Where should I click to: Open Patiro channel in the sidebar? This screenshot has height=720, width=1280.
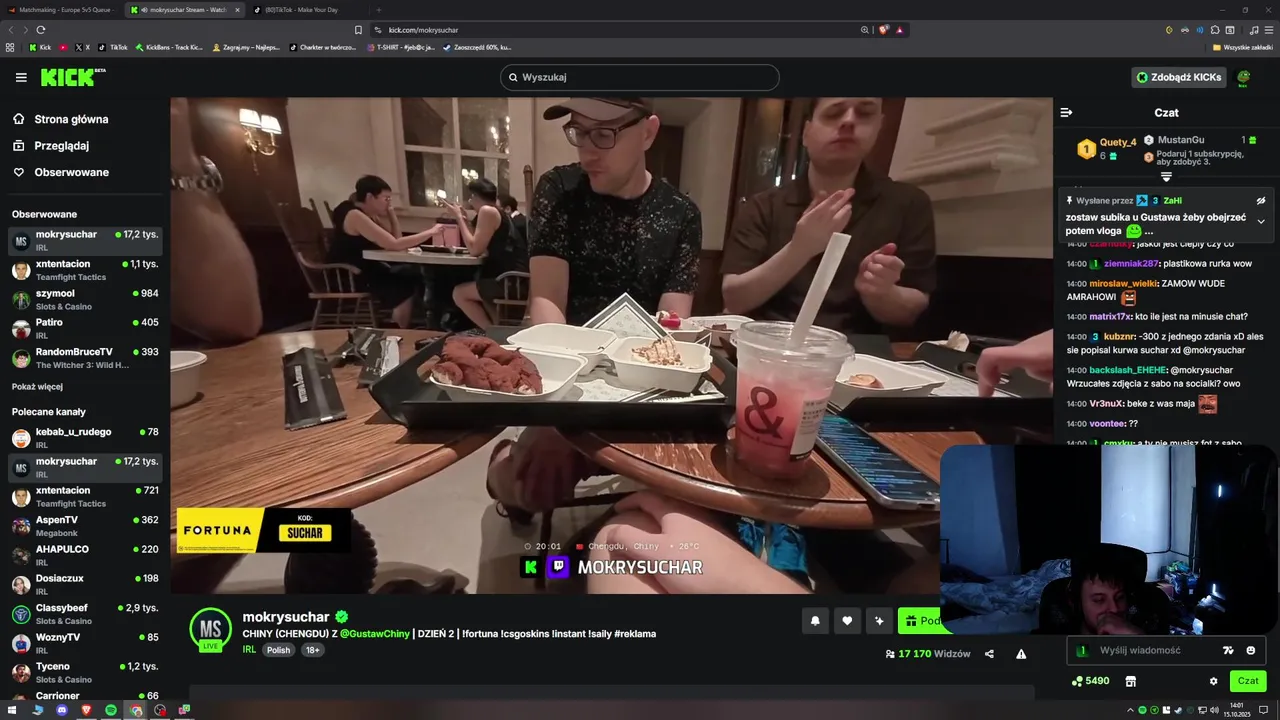[x=85, y=328]
